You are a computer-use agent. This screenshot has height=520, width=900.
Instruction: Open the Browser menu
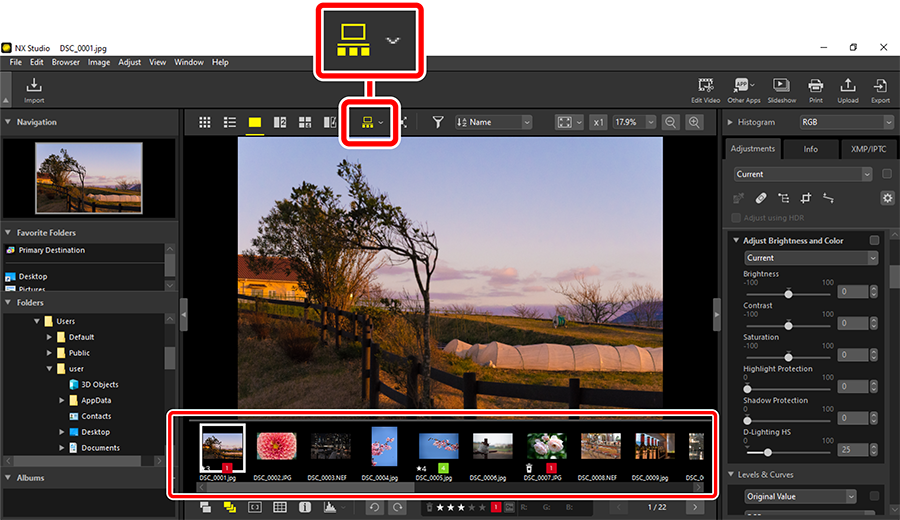pos(65,62)
